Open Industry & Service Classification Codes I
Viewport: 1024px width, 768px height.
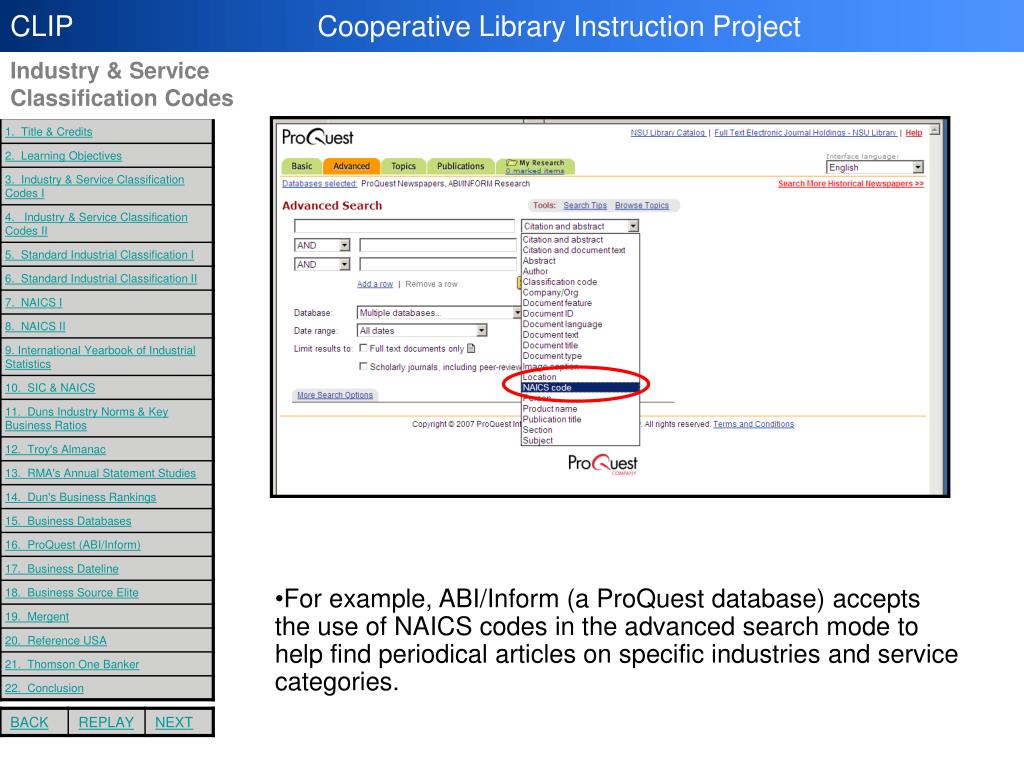95,186
